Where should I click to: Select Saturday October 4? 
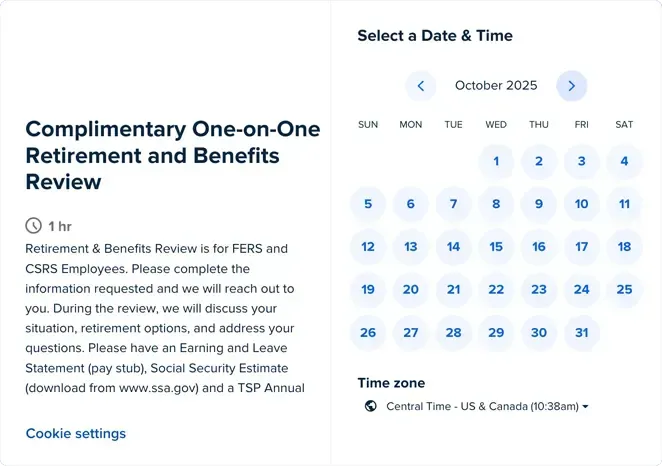point(624,161)
